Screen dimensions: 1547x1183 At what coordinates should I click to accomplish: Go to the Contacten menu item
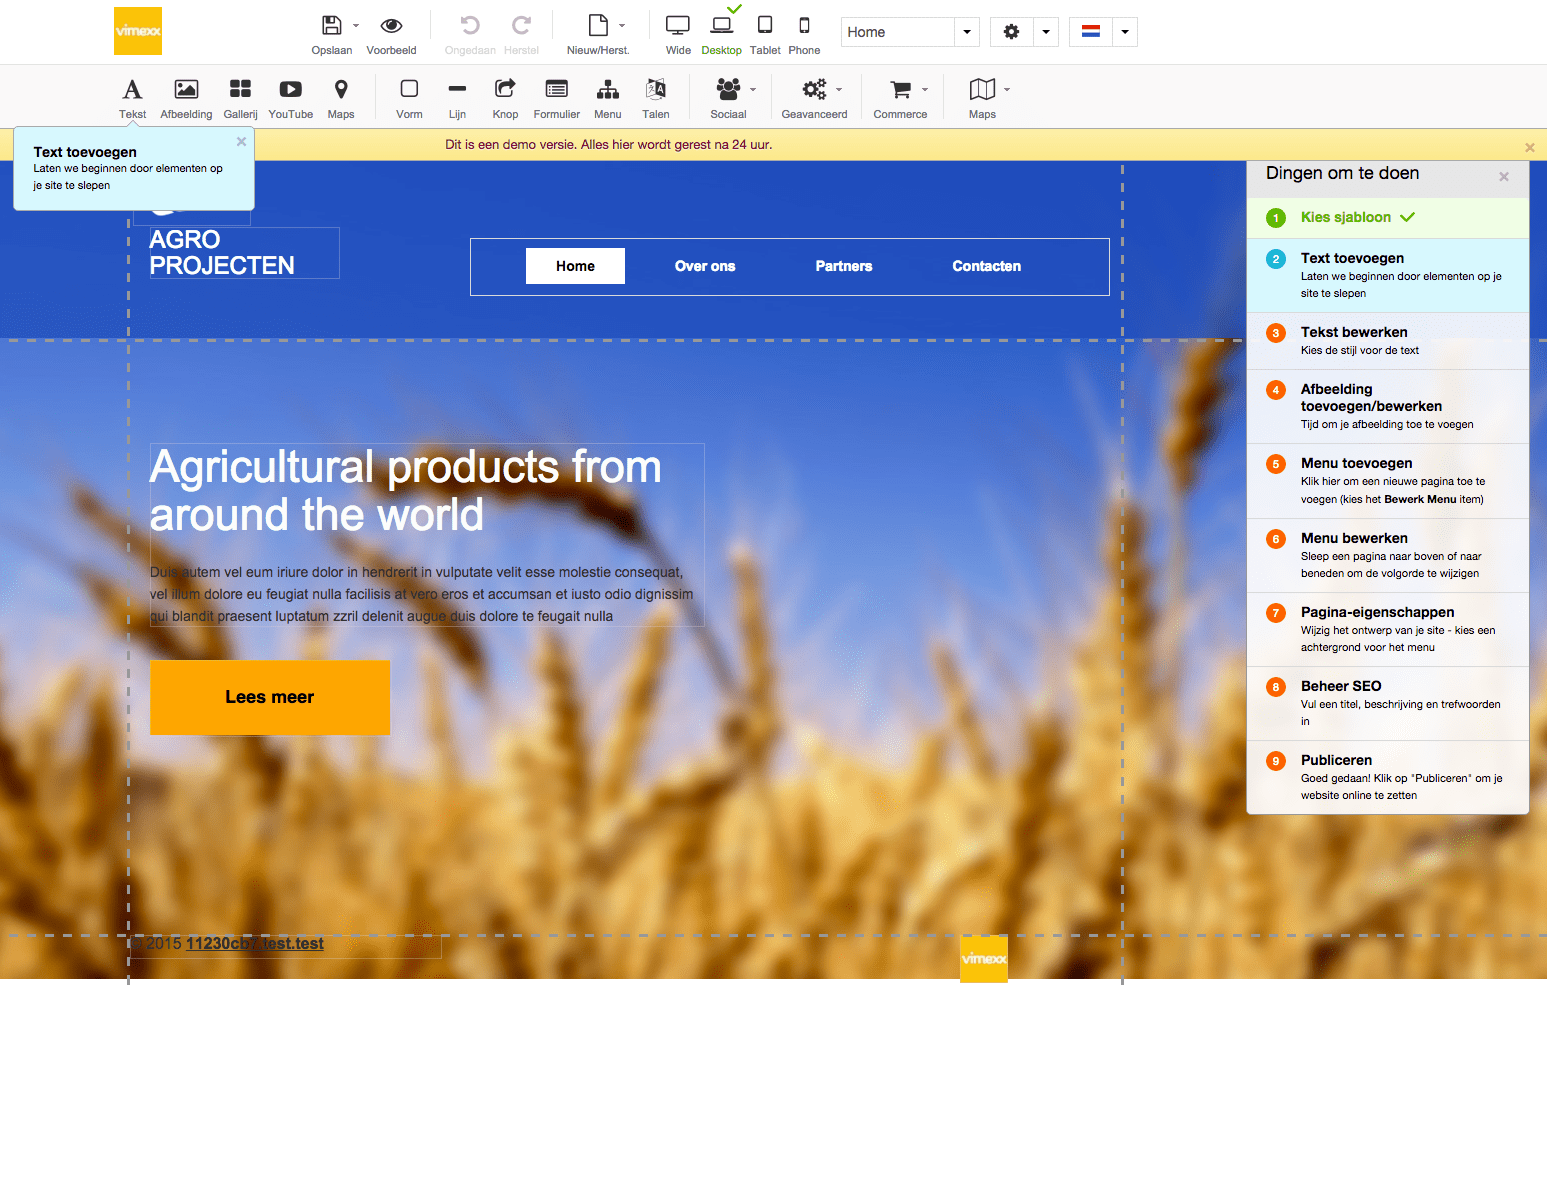click(986, 266)
